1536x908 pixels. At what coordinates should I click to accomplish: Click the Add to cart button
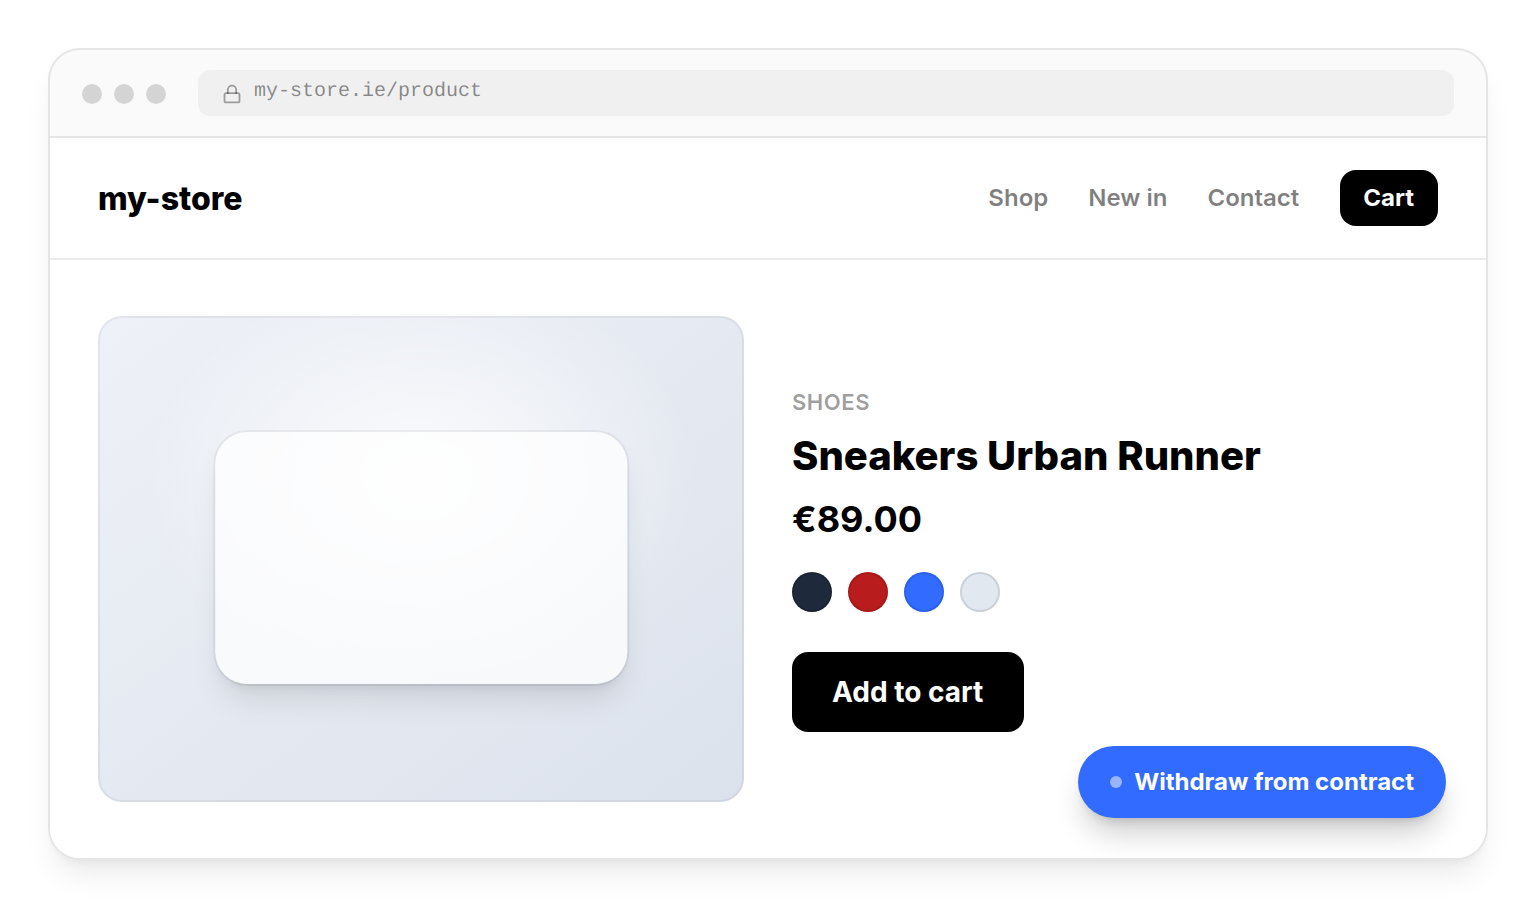908,692
